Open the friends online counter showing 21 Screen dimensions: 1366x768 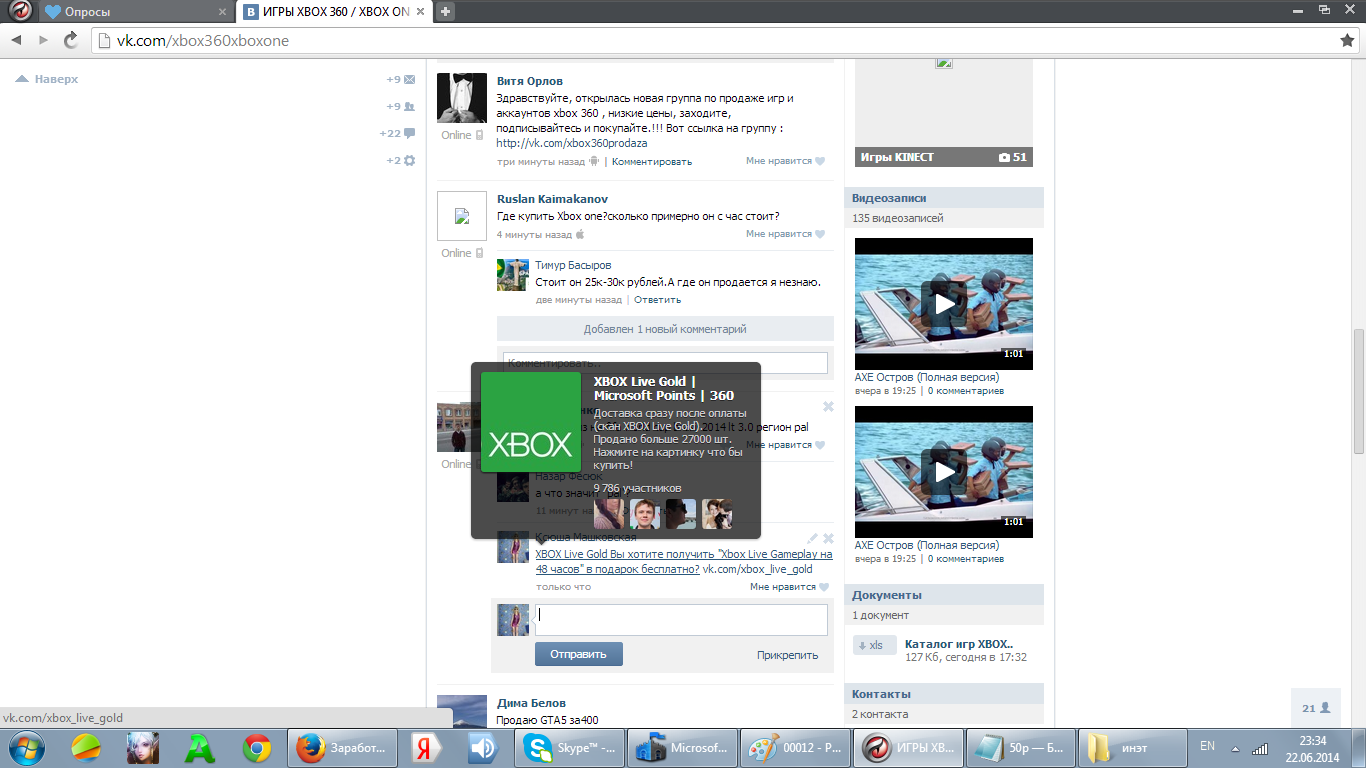tap(1316, 708)
